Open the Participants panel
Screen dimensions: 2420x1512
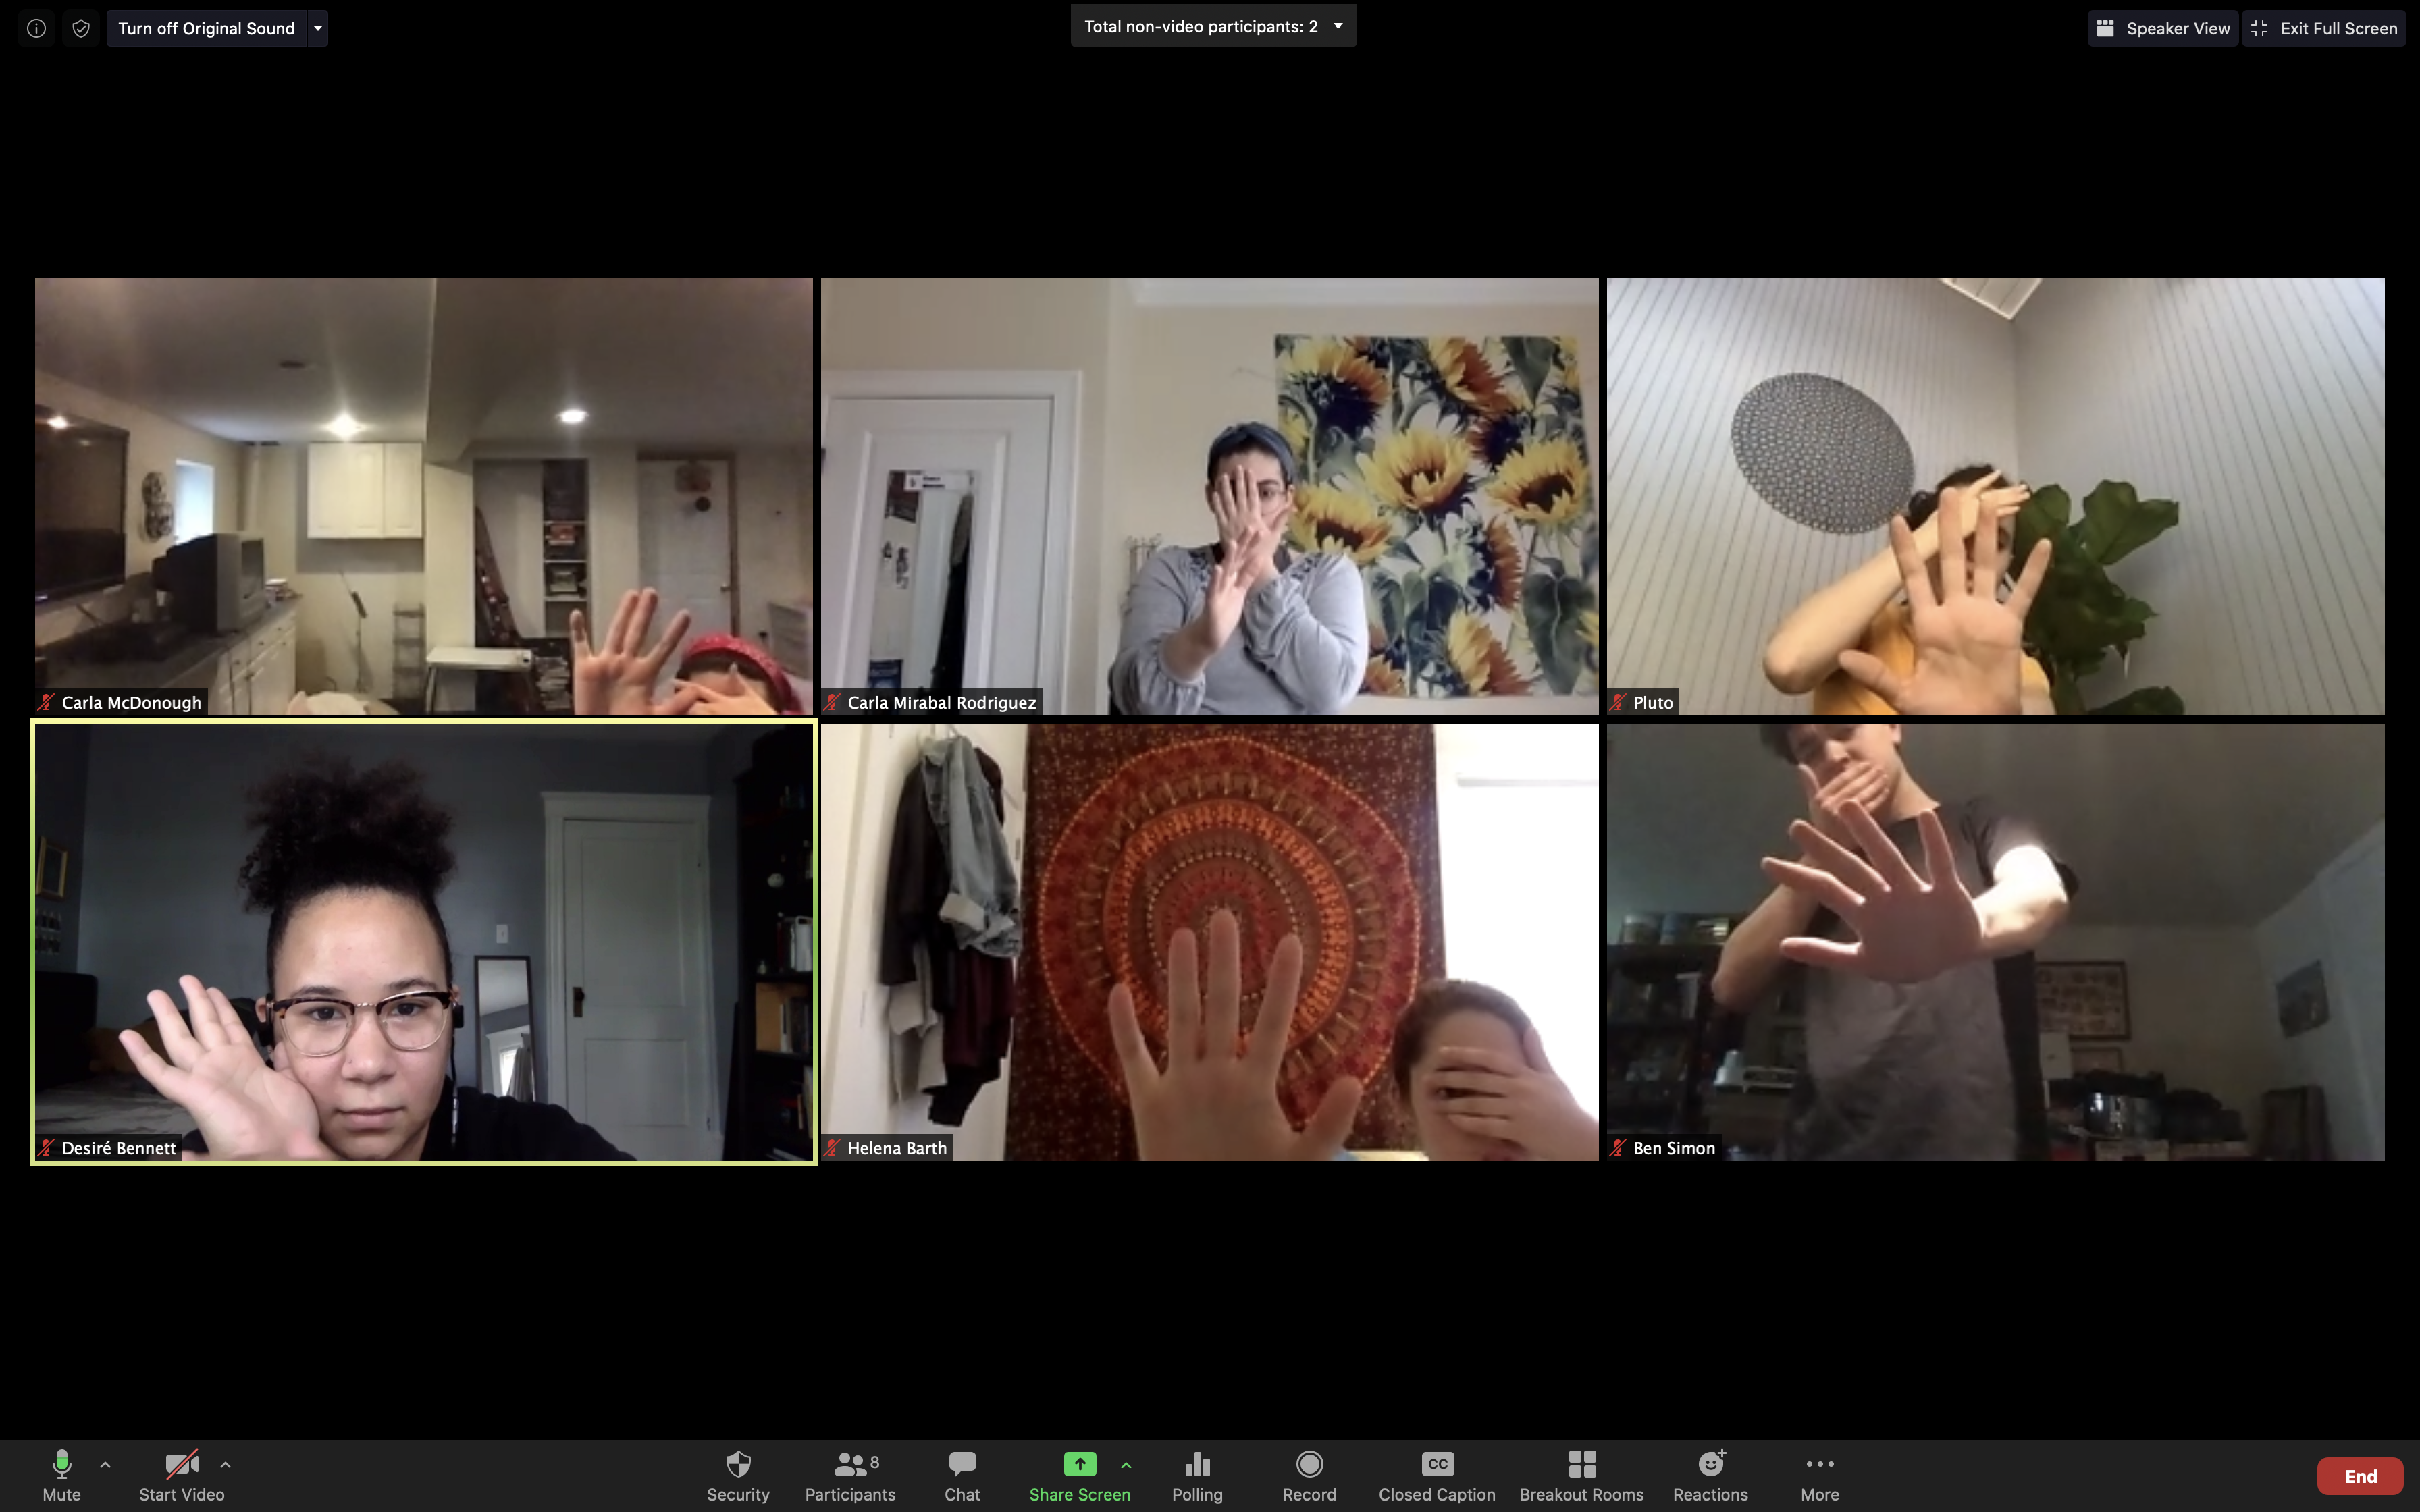[850, 1476]
